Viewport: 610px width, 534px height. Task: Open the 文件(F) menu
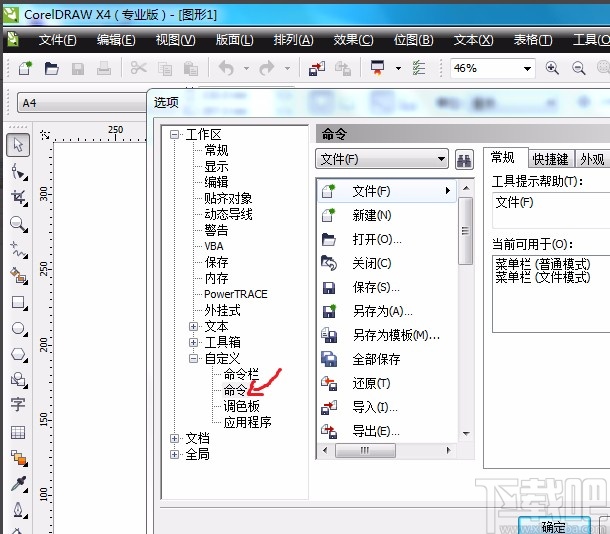coord(57,40)
